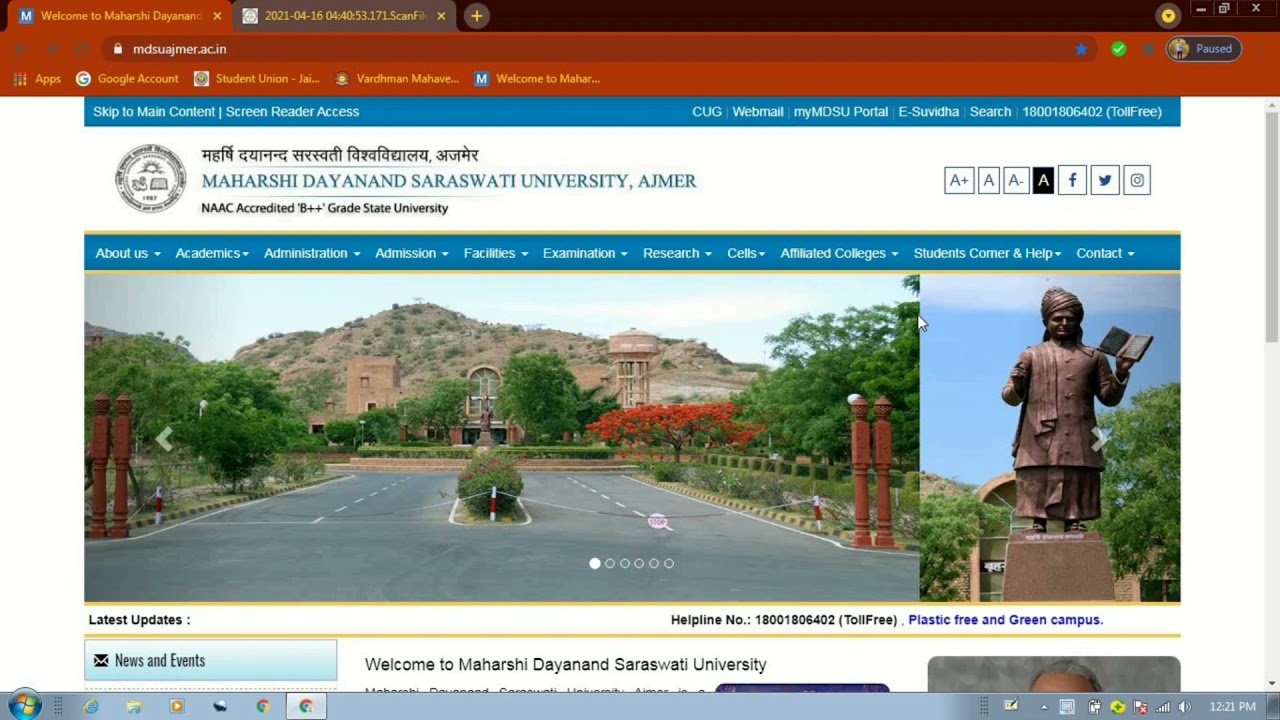Open the university Twitter icon
The width and height of the screenshot is (1280, 720).
coord(1104,180)
